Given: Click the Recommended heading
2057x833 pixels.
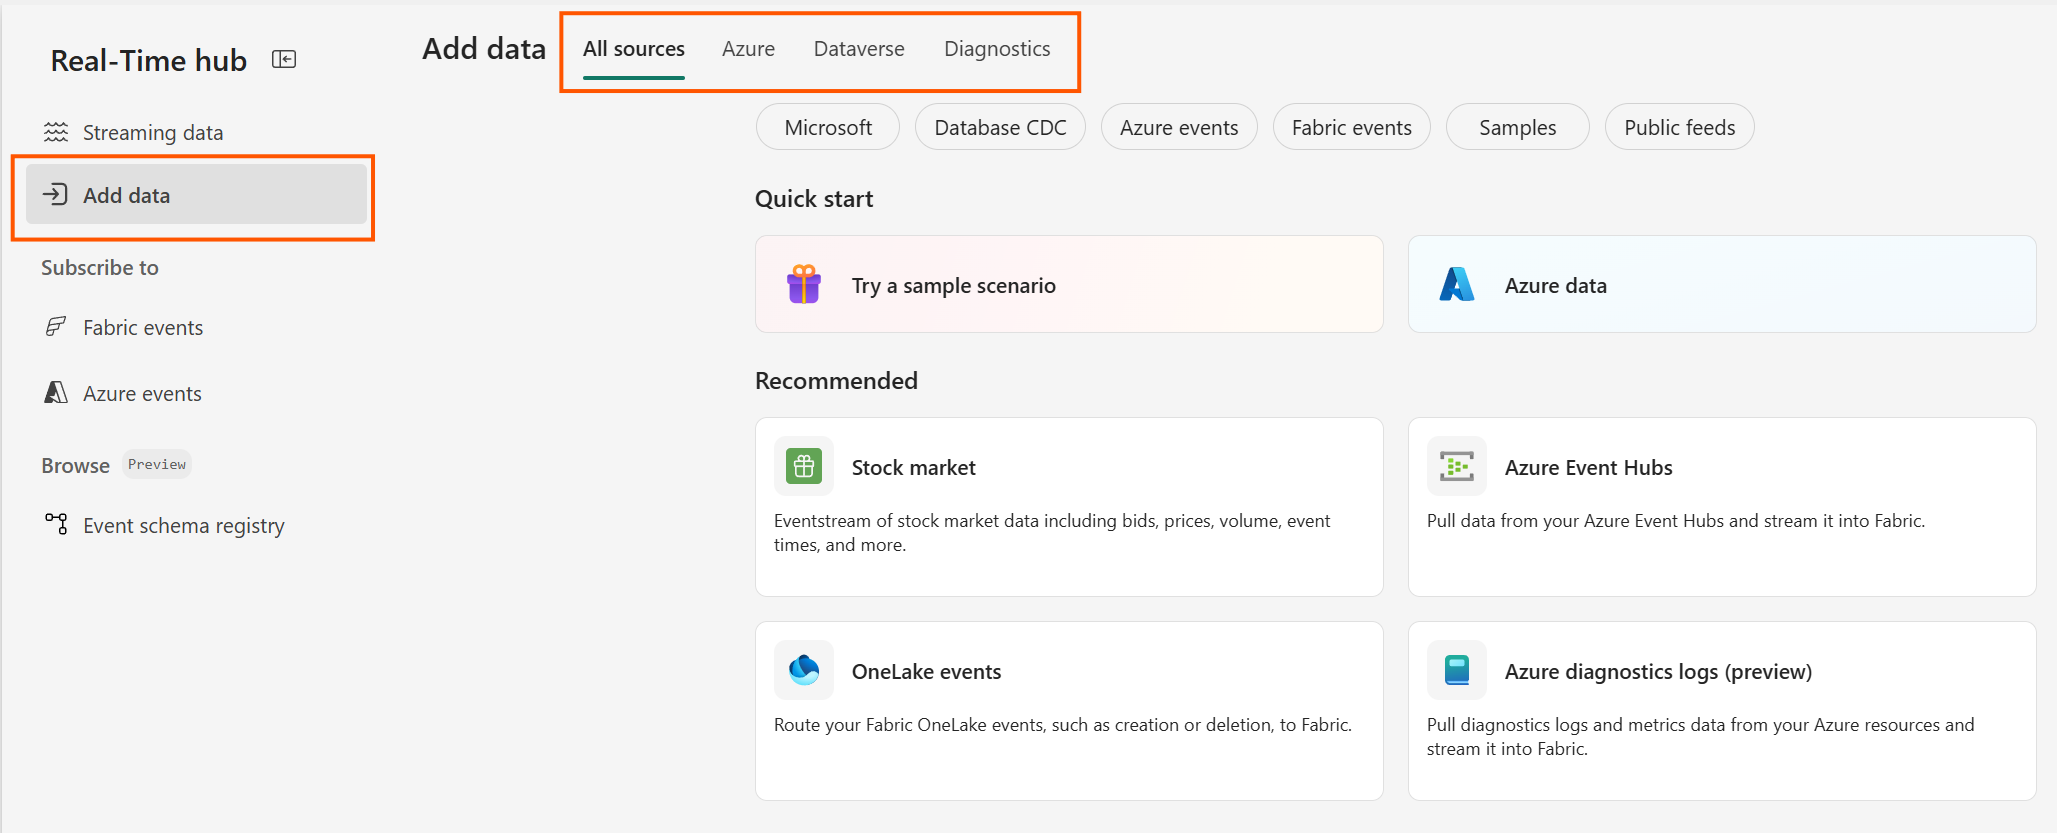Looking at the screenshot, I should point(836,381).
